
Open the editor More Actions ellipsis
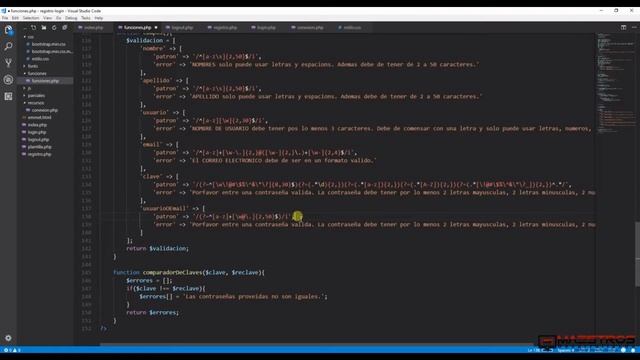634,27
